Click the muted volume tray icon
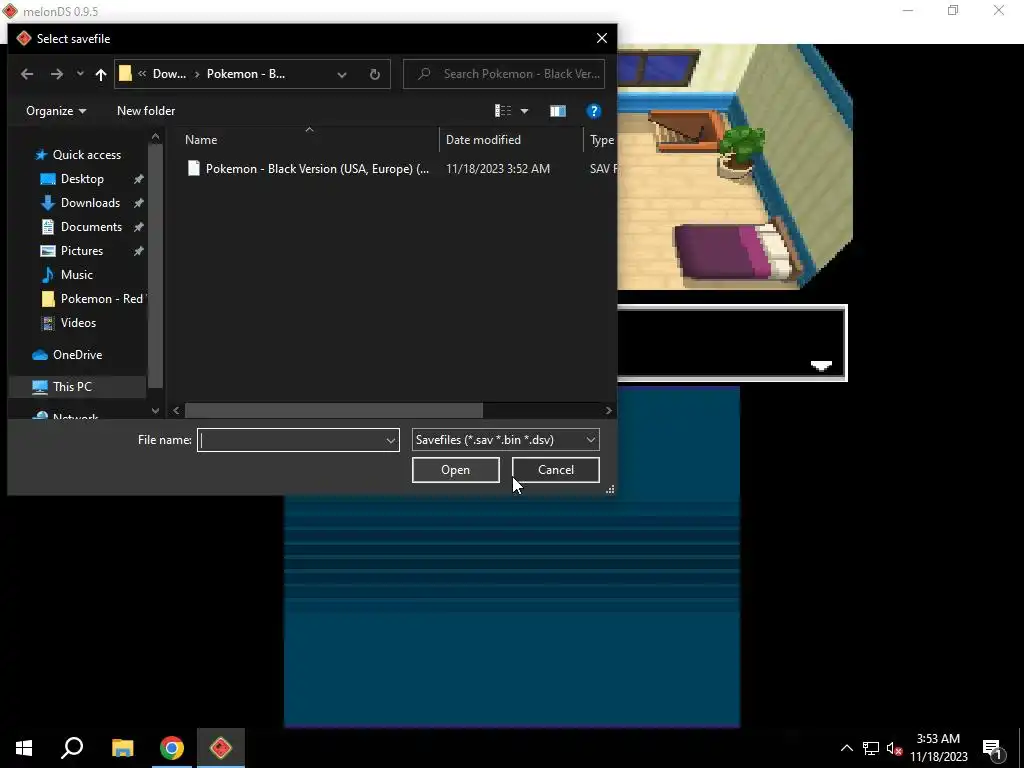Viewport: 1024px width, 768px height. [x=895, y=748]
